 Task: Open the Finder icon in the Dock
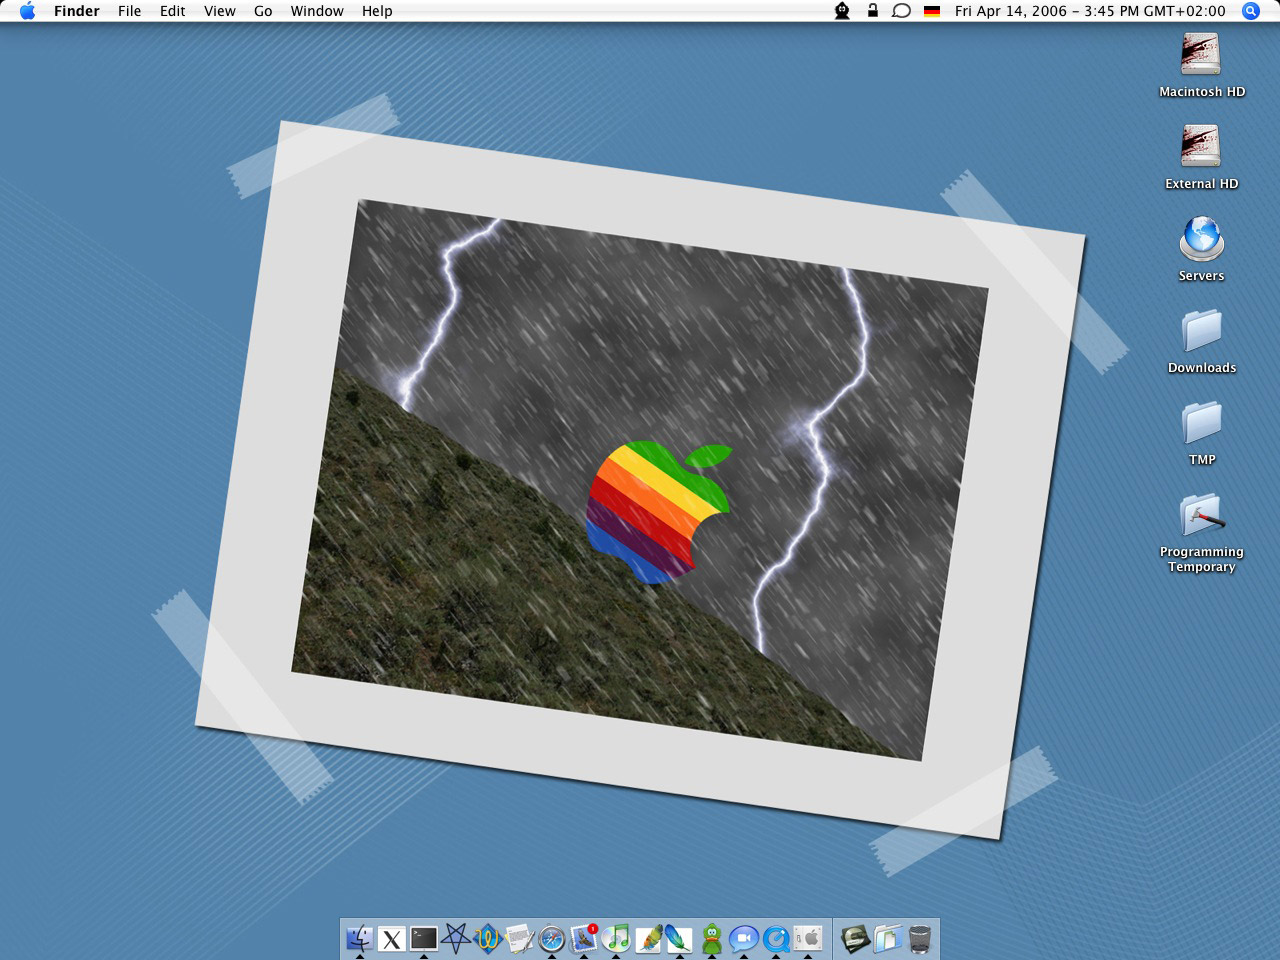(x=359, y=938)
